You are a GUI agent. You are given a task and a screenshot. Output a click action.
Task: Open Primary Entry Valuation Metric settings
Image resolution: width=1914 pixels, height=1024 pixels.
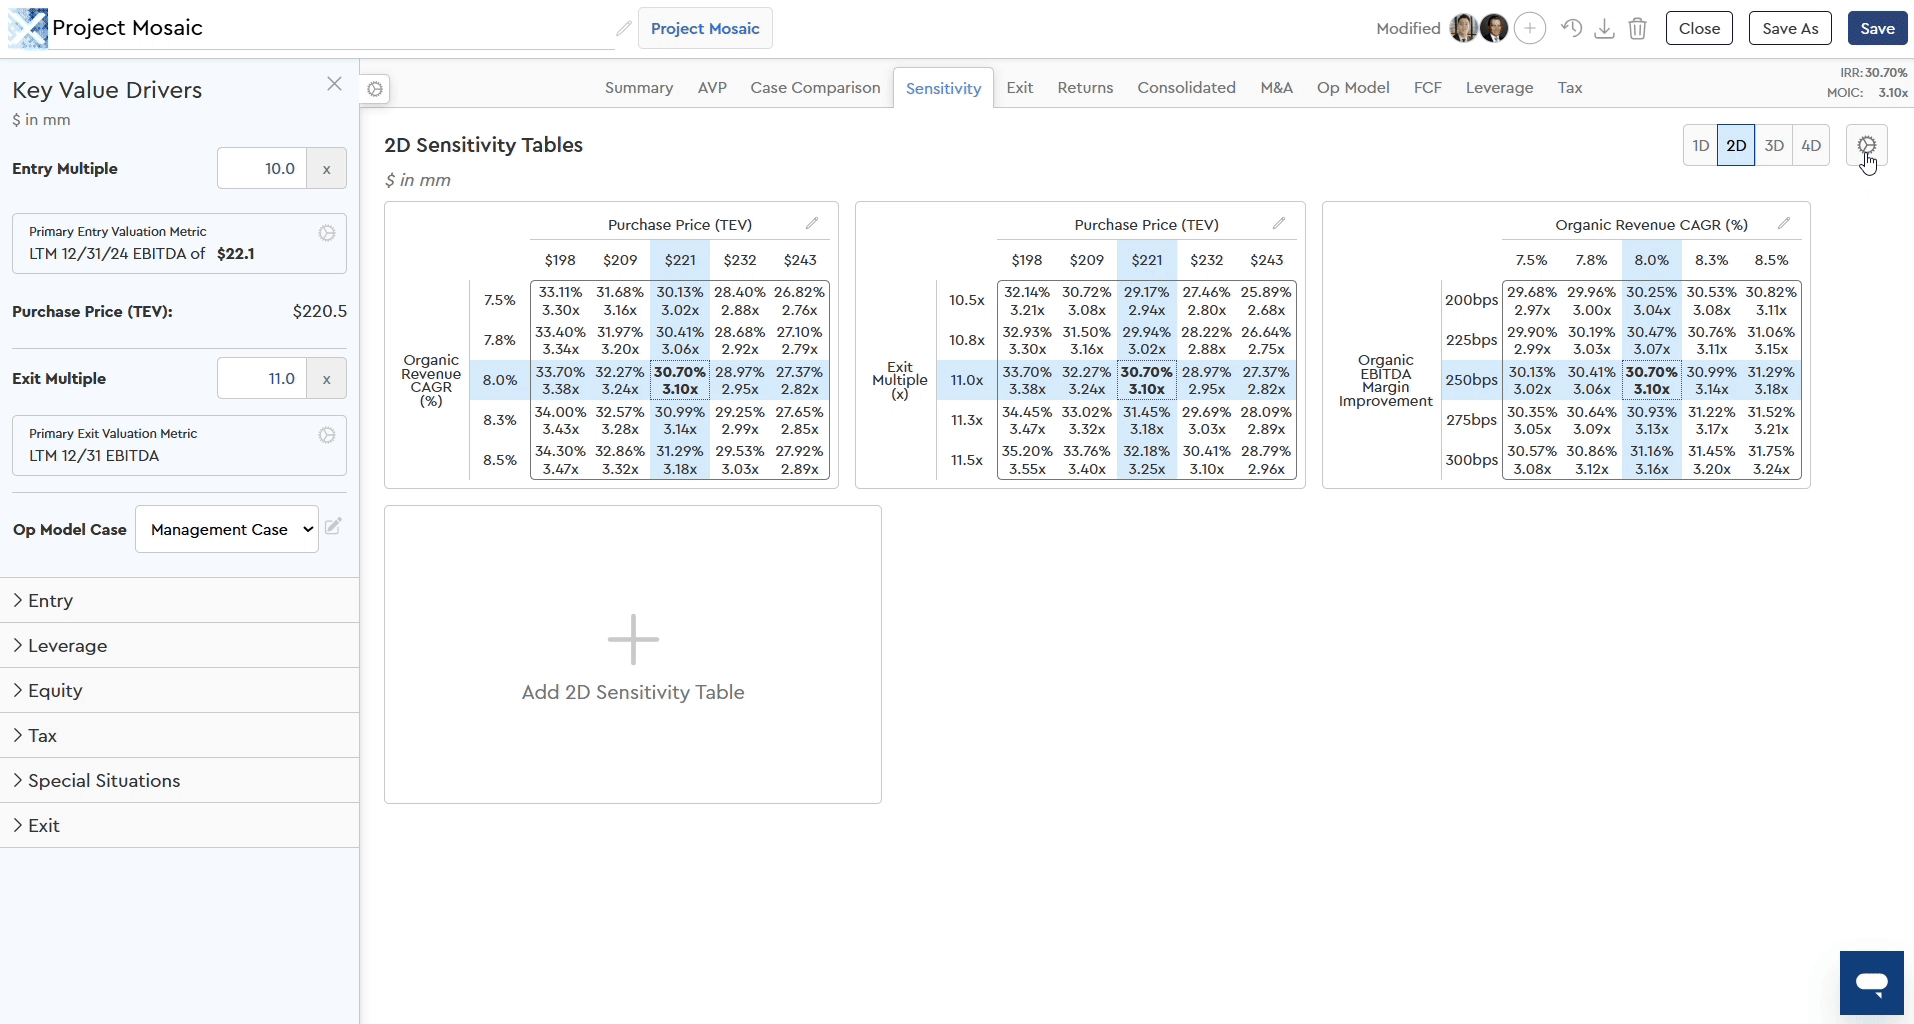327,233
